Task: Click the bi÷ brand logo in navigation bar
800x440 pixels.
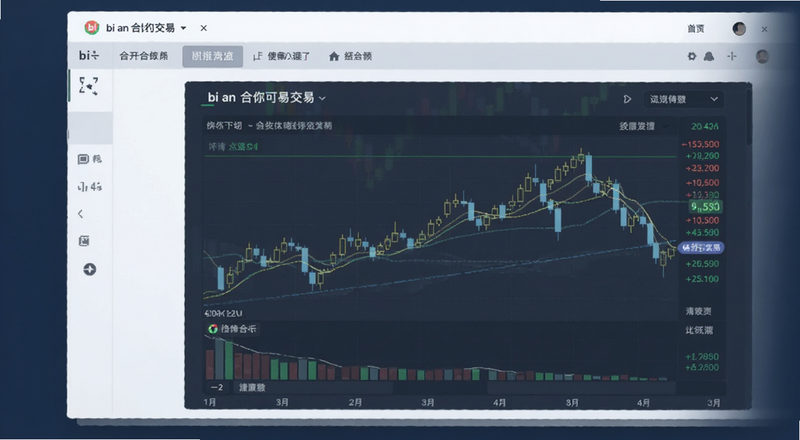Action: (x=89, y=56)
